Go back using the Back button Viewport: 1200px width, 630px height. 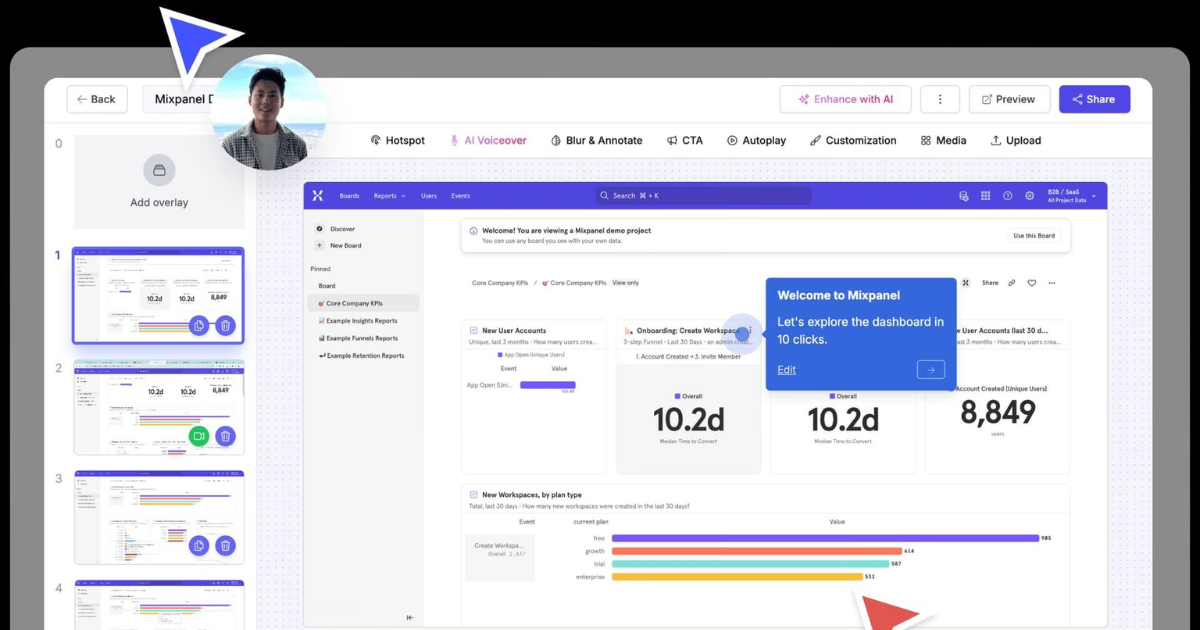point(97,99)
